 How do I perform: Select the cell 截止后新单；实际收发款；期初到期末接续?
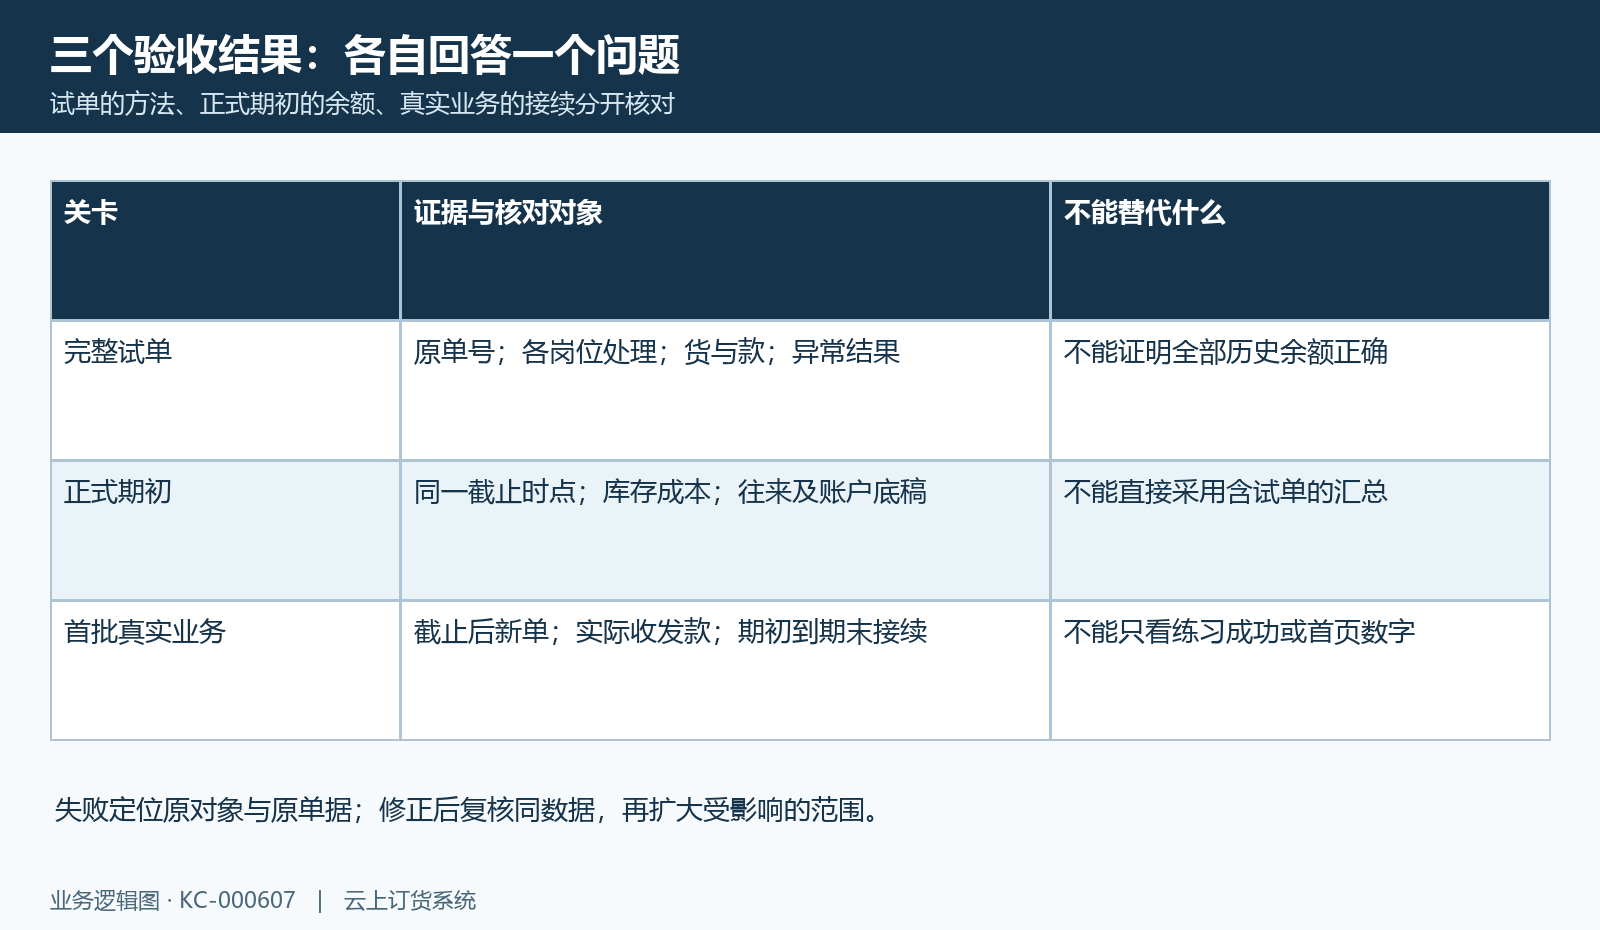[725, 671]
